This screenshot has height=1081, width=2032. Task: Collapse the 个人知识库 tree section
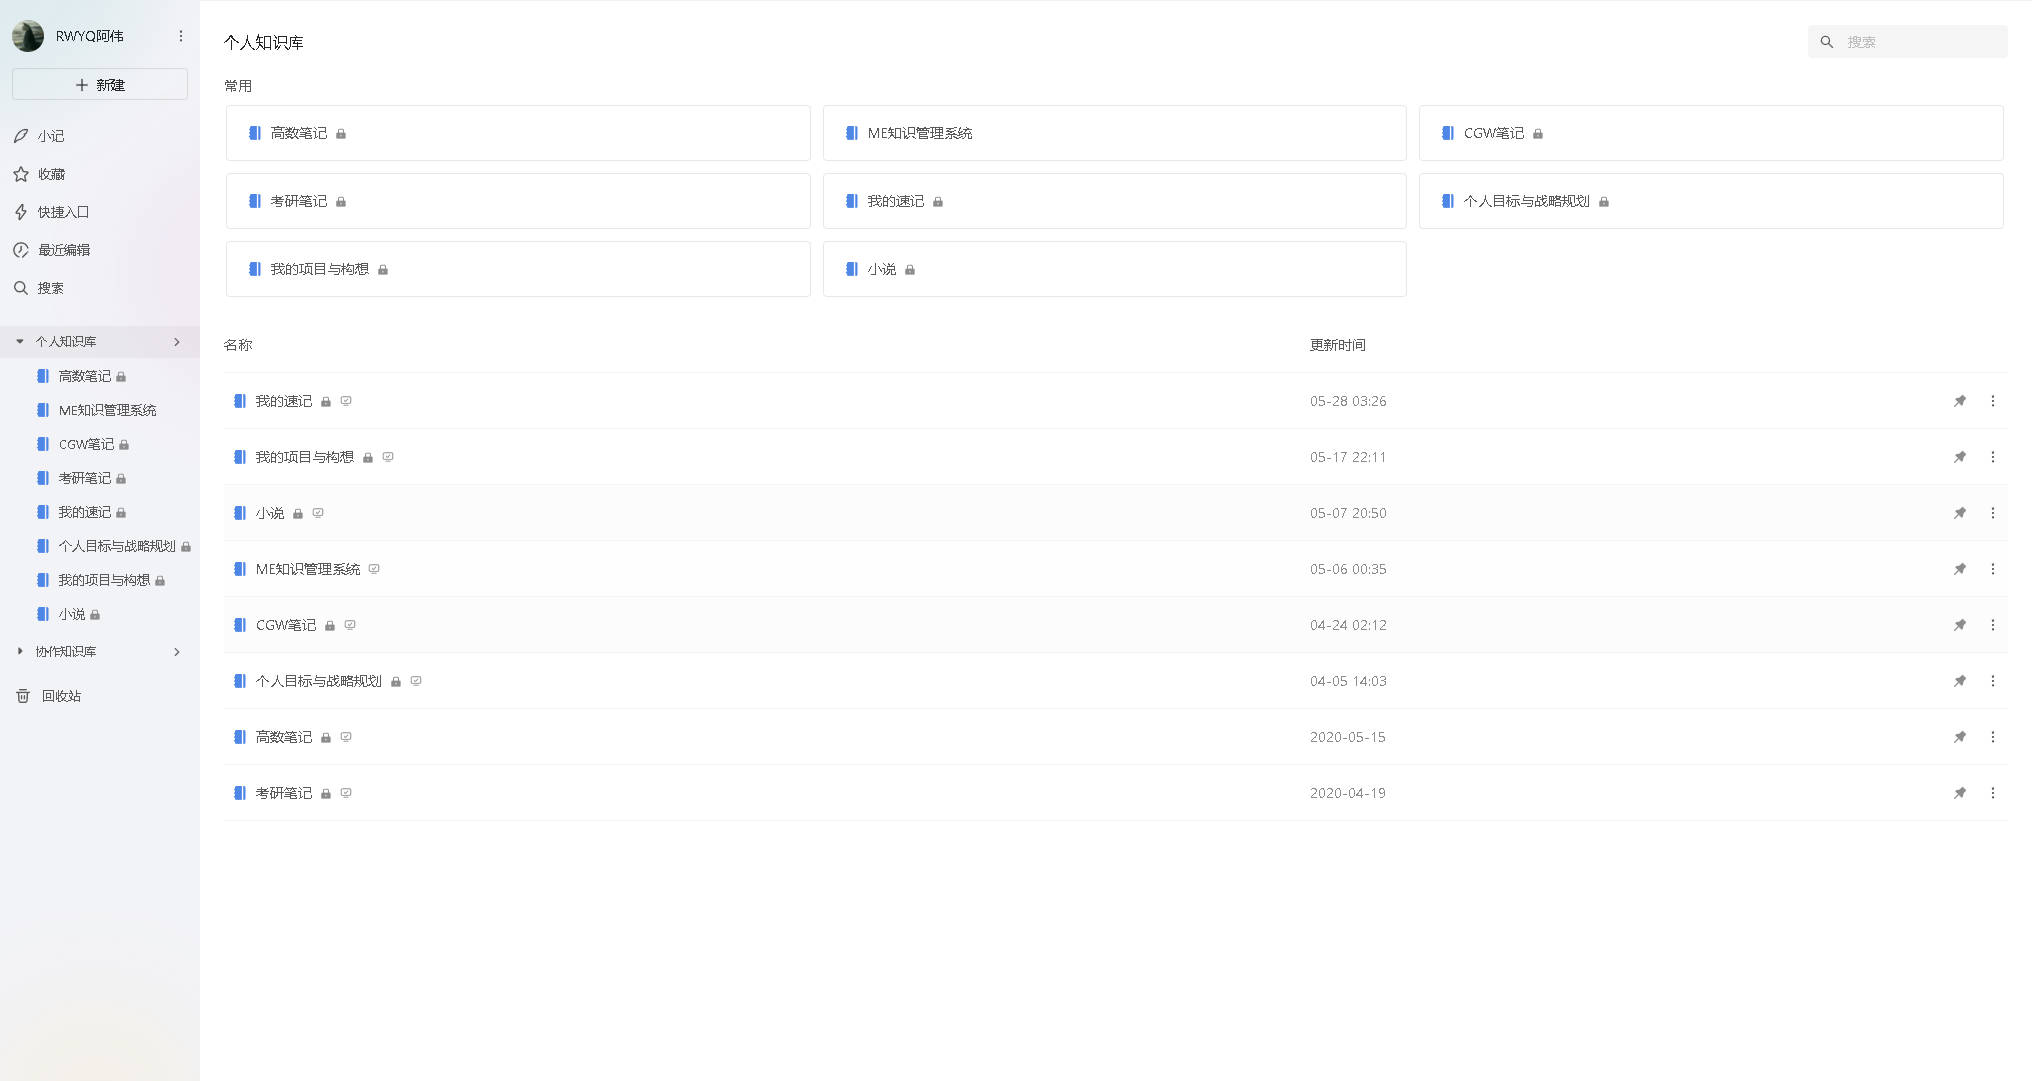click(19, 342)
